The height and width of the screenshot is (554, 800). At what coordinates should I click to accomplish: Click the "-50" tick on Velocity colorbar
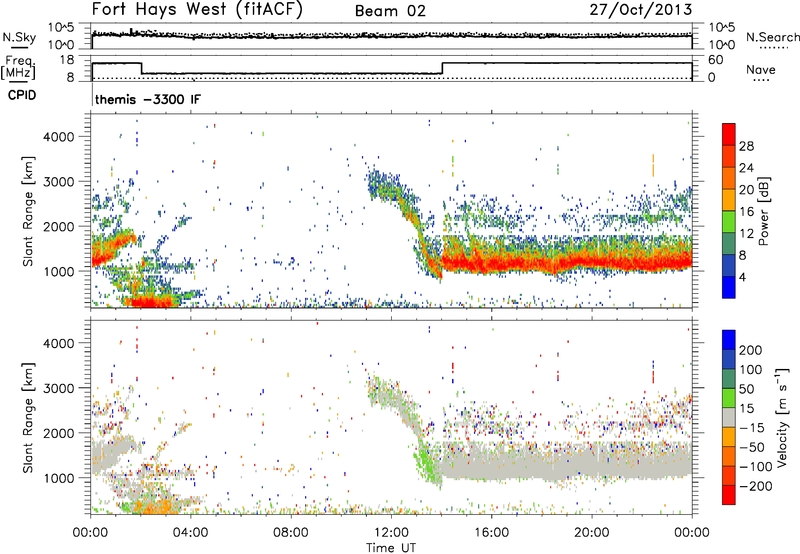[752, 447]
